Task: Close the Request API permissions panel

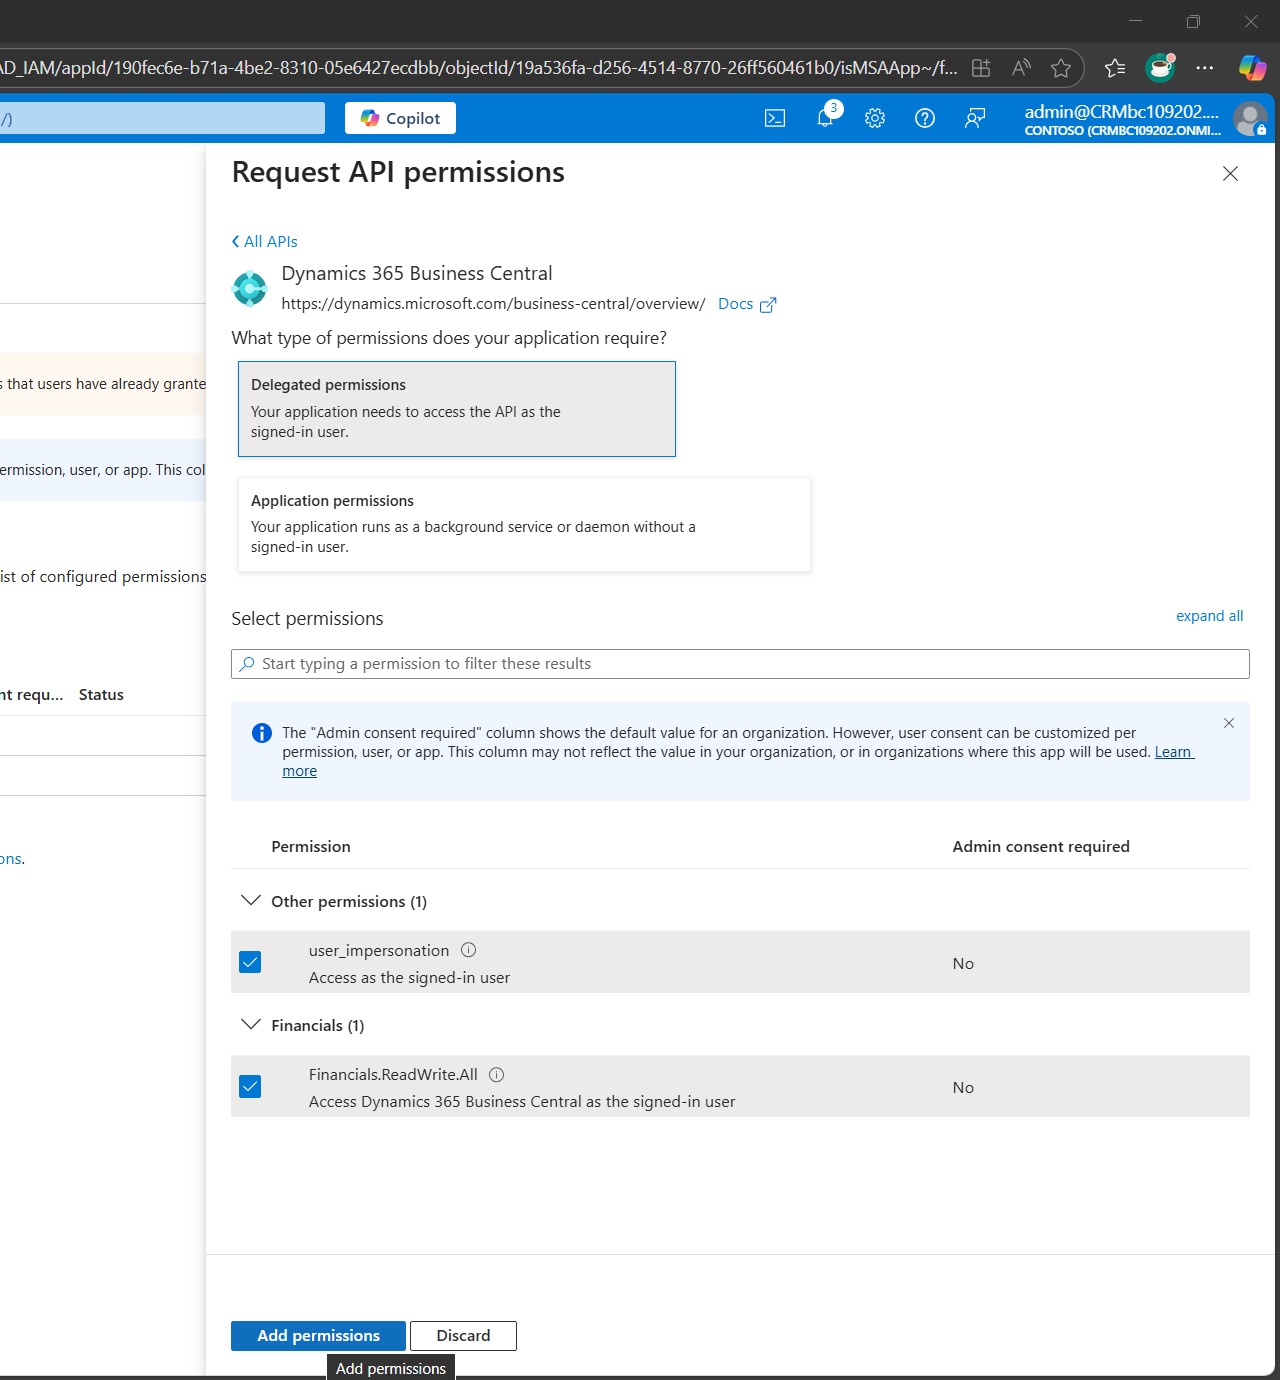Action: click(1230, 174)
